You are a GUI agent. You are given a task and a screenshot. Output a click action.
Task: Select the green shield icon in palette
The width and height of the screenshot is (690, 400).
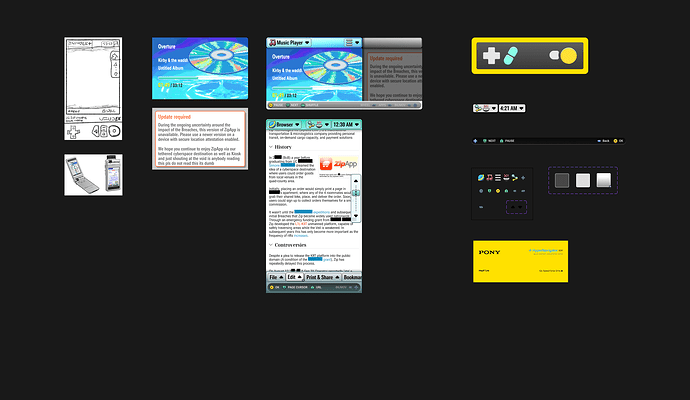[x=489, y=191]
